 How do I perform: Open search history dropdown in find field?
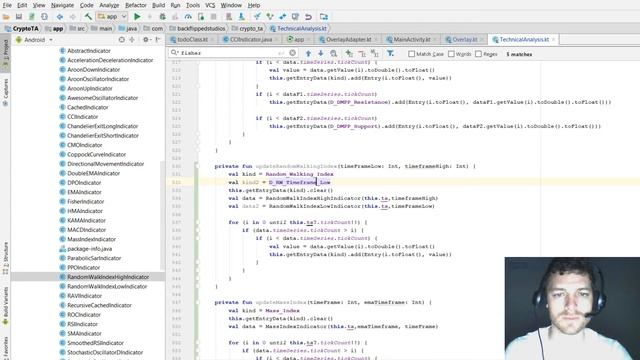(x=175, y=53)
